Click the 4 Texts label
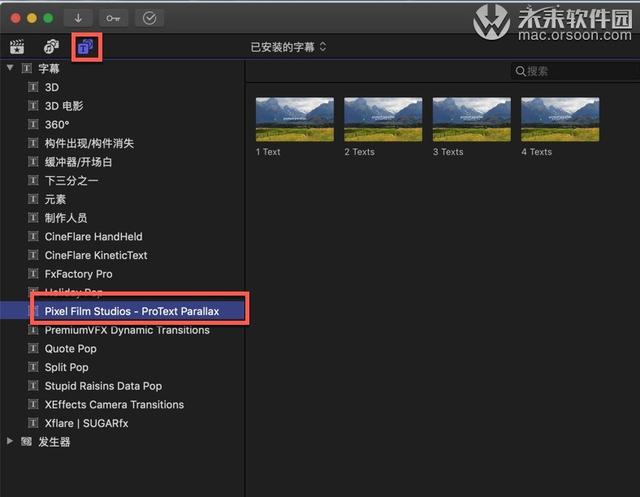Image resolution: width=640 pixels, height=497 pixels. tap(537, 152)
